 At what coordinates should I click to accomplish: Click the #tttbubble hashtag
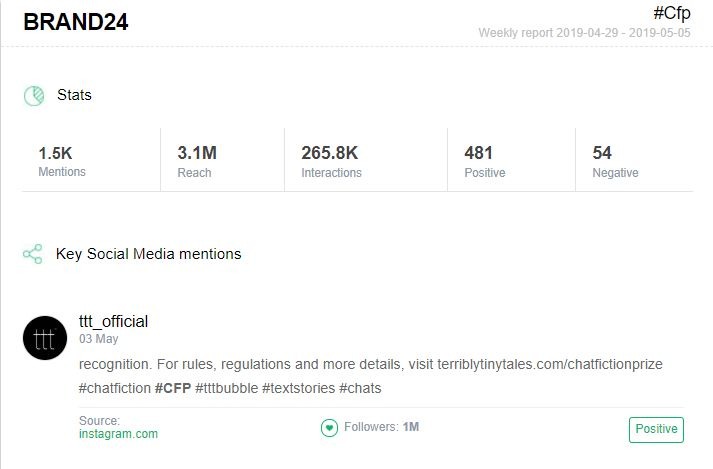tap(226, 387)
